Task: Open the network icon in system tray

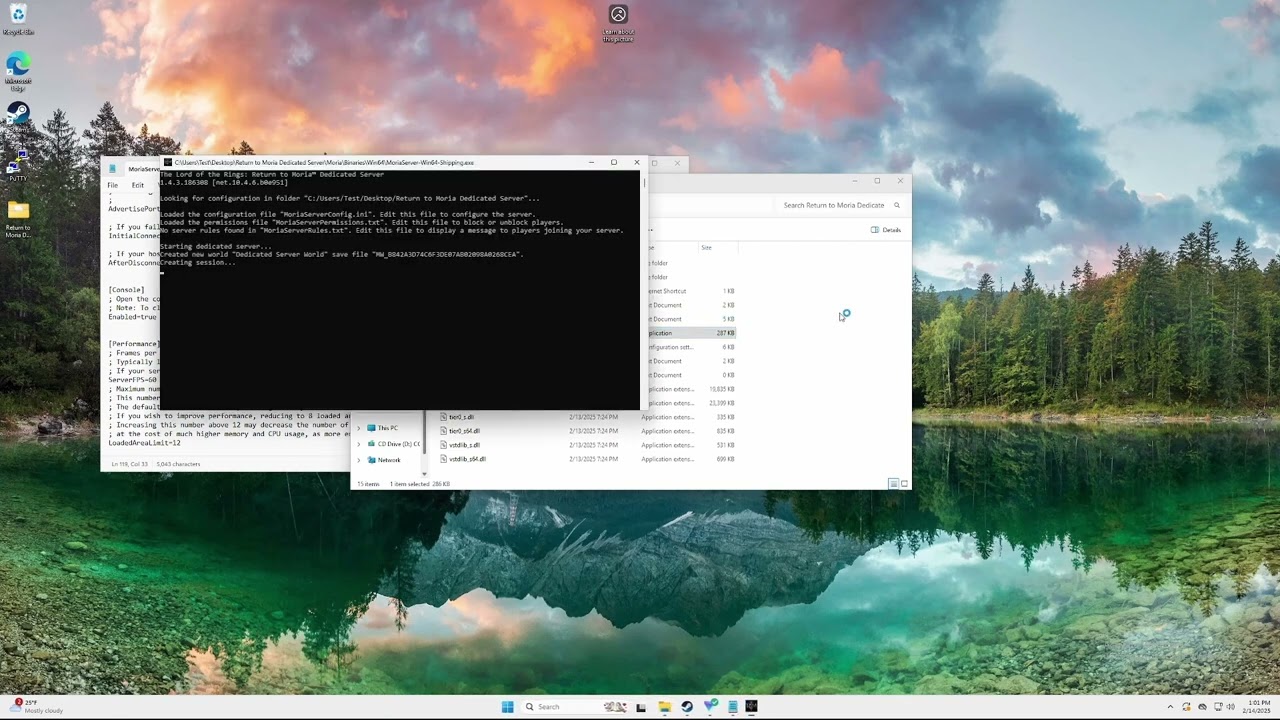Action: pos(1216,707)
